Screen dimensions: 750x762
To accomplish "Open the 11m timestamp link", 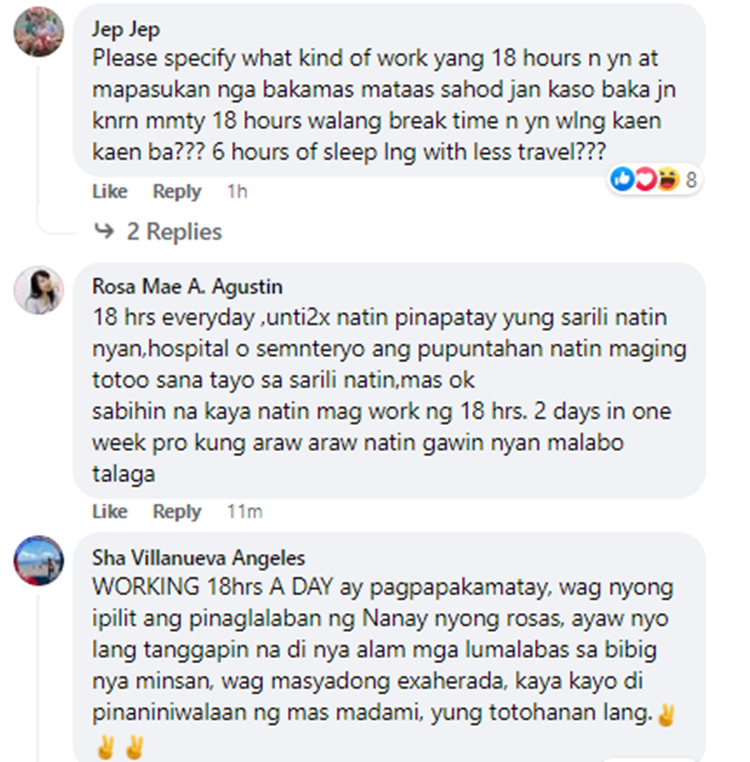I will pos(245,512).
